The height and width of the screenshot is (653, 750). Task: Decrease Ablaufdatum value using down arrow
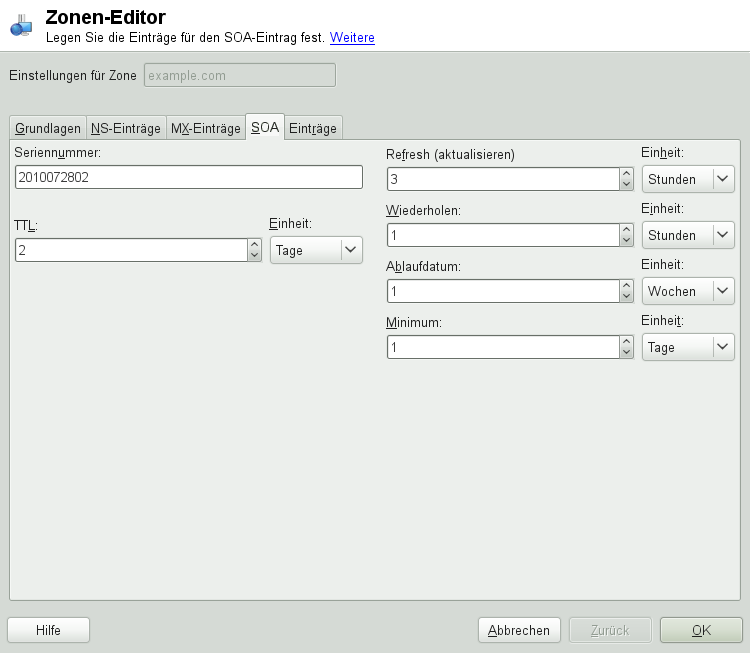pyautogui.click(x=627, y=296)
